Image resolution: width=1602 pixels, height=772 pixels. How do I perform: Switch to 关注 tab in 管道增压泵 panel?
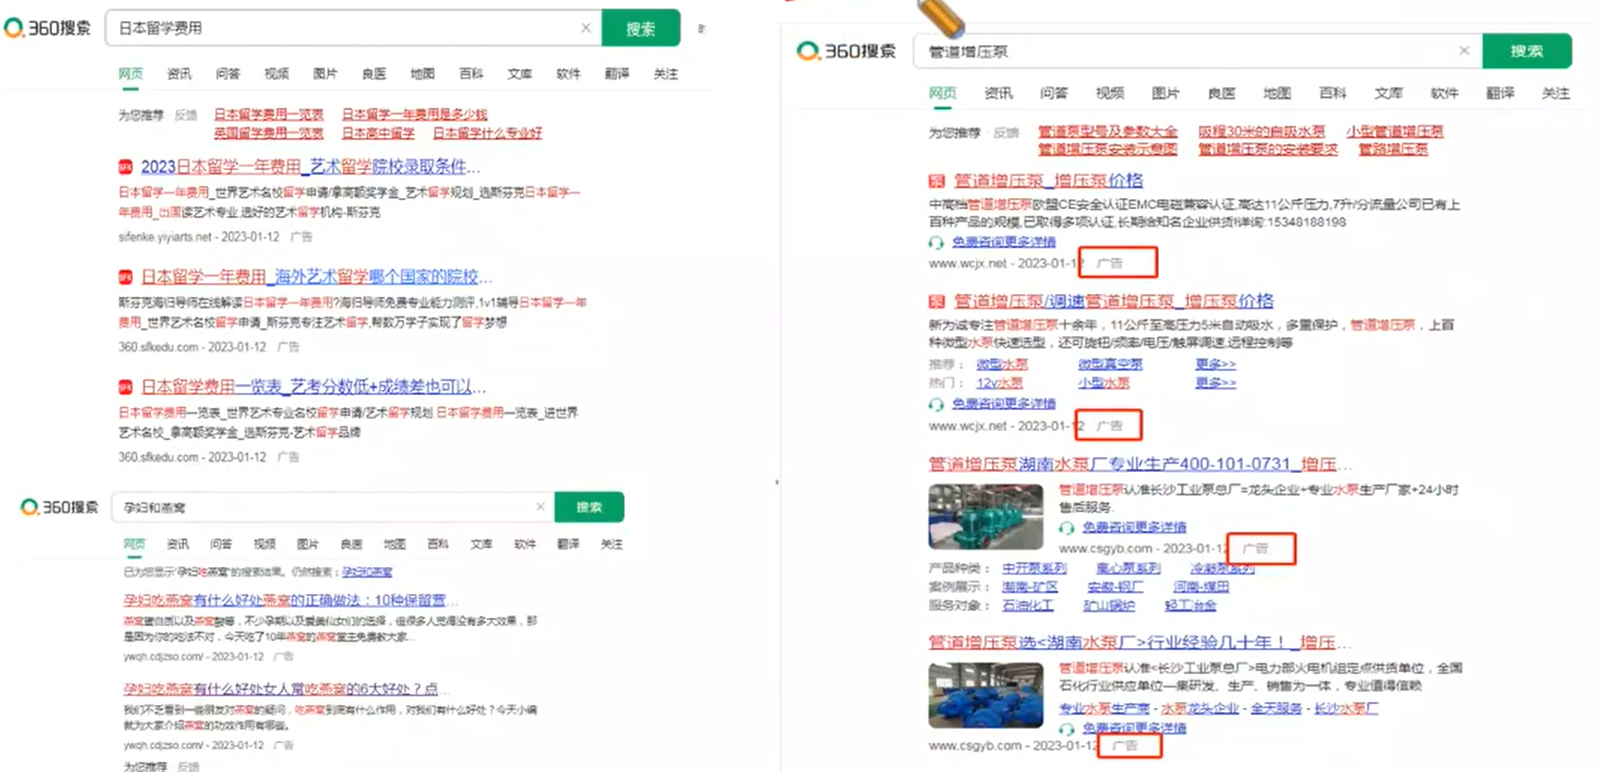[1555, 93]
